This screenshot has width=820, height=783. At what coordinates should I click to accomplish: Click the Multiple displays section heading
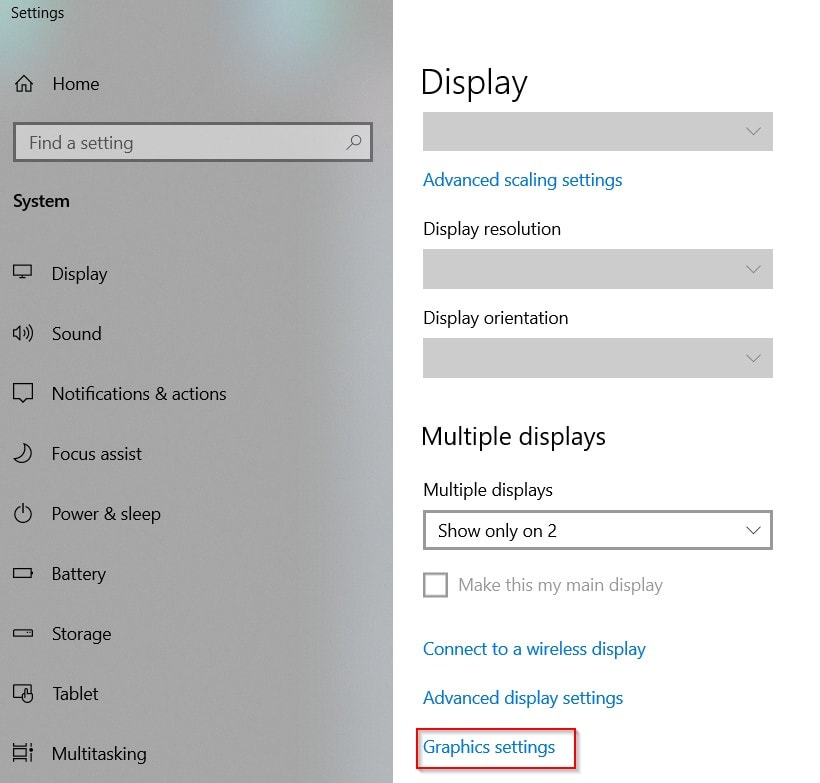(514, 437)
